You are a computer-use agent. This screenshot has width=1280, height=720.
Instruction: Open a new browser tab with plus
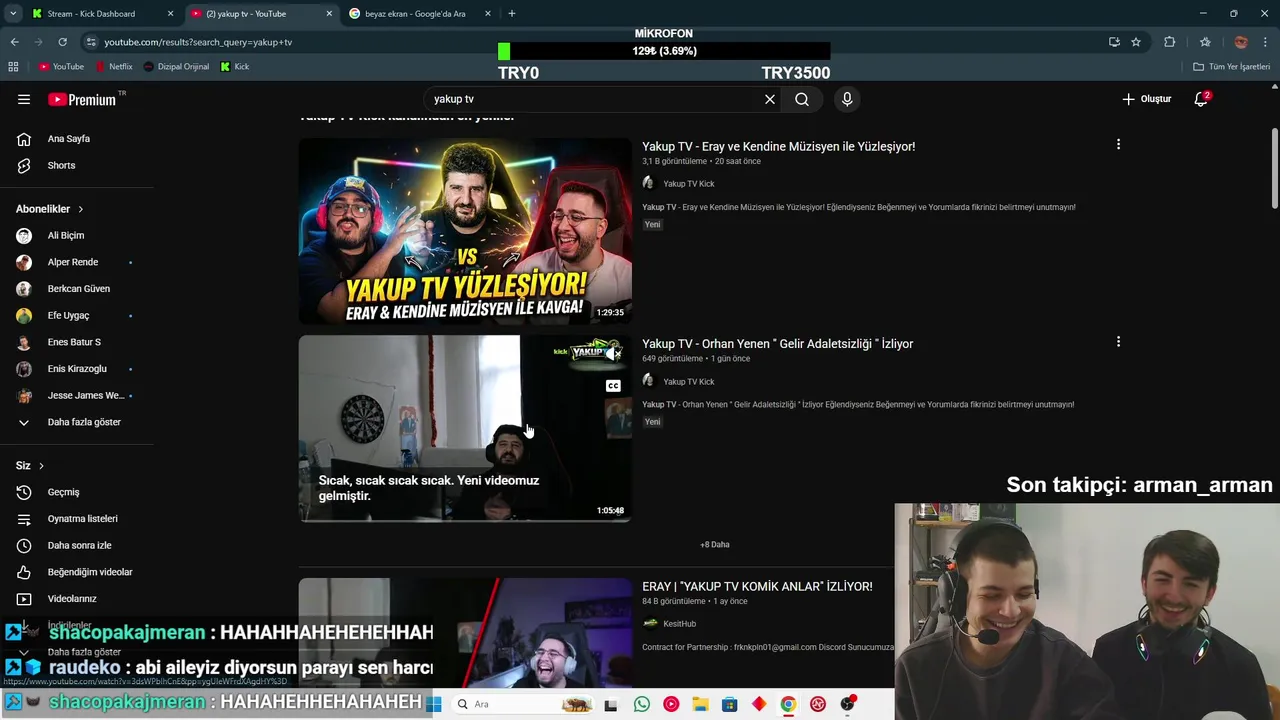512,13
